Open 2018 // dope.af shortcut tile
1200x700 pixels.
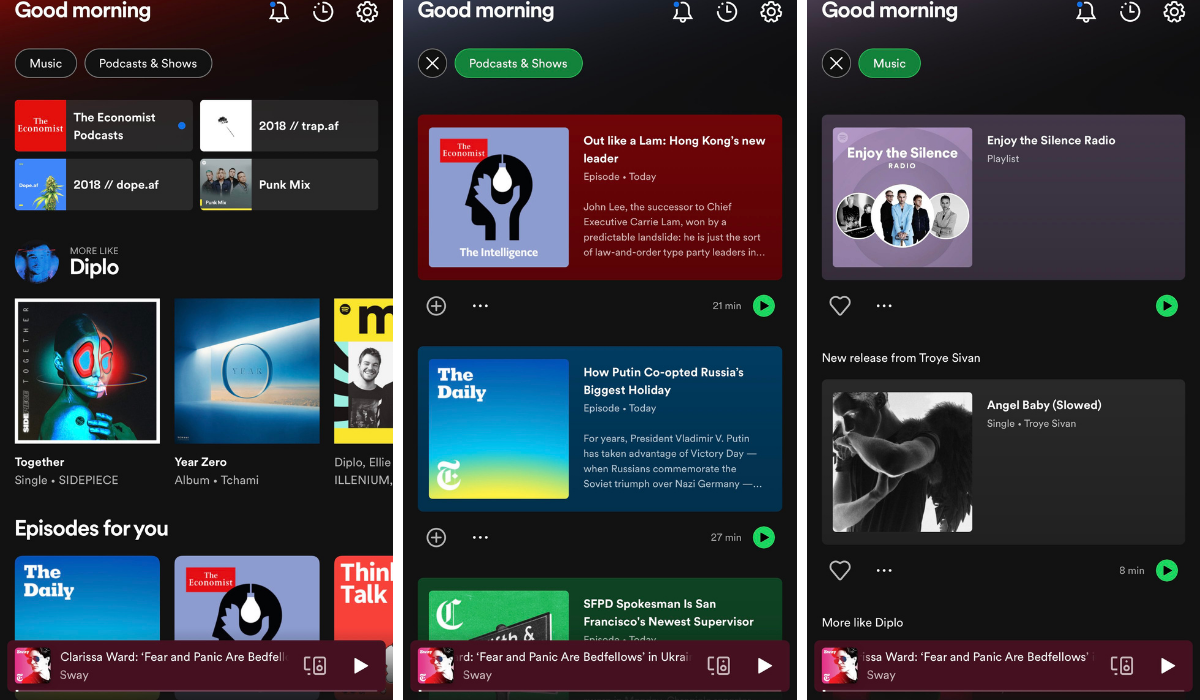pyautogui.click(x=104, y=185)
